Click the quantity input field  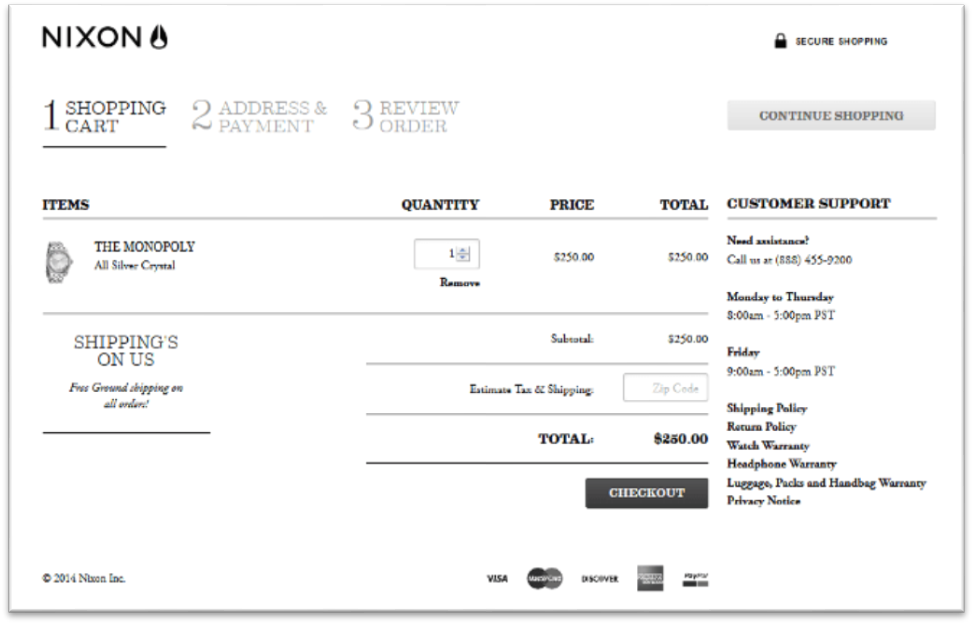pos(447,254)
